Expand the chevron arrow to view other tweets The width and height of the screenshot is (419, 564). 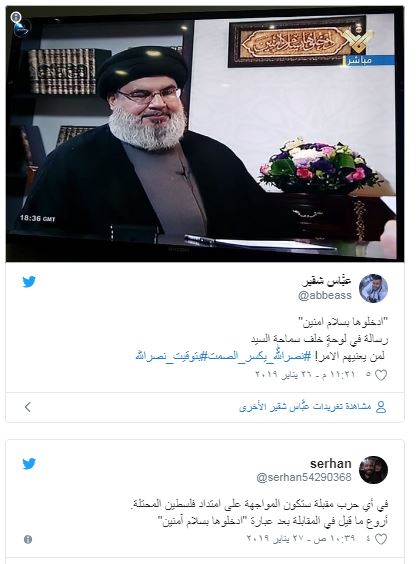point(27,407)
